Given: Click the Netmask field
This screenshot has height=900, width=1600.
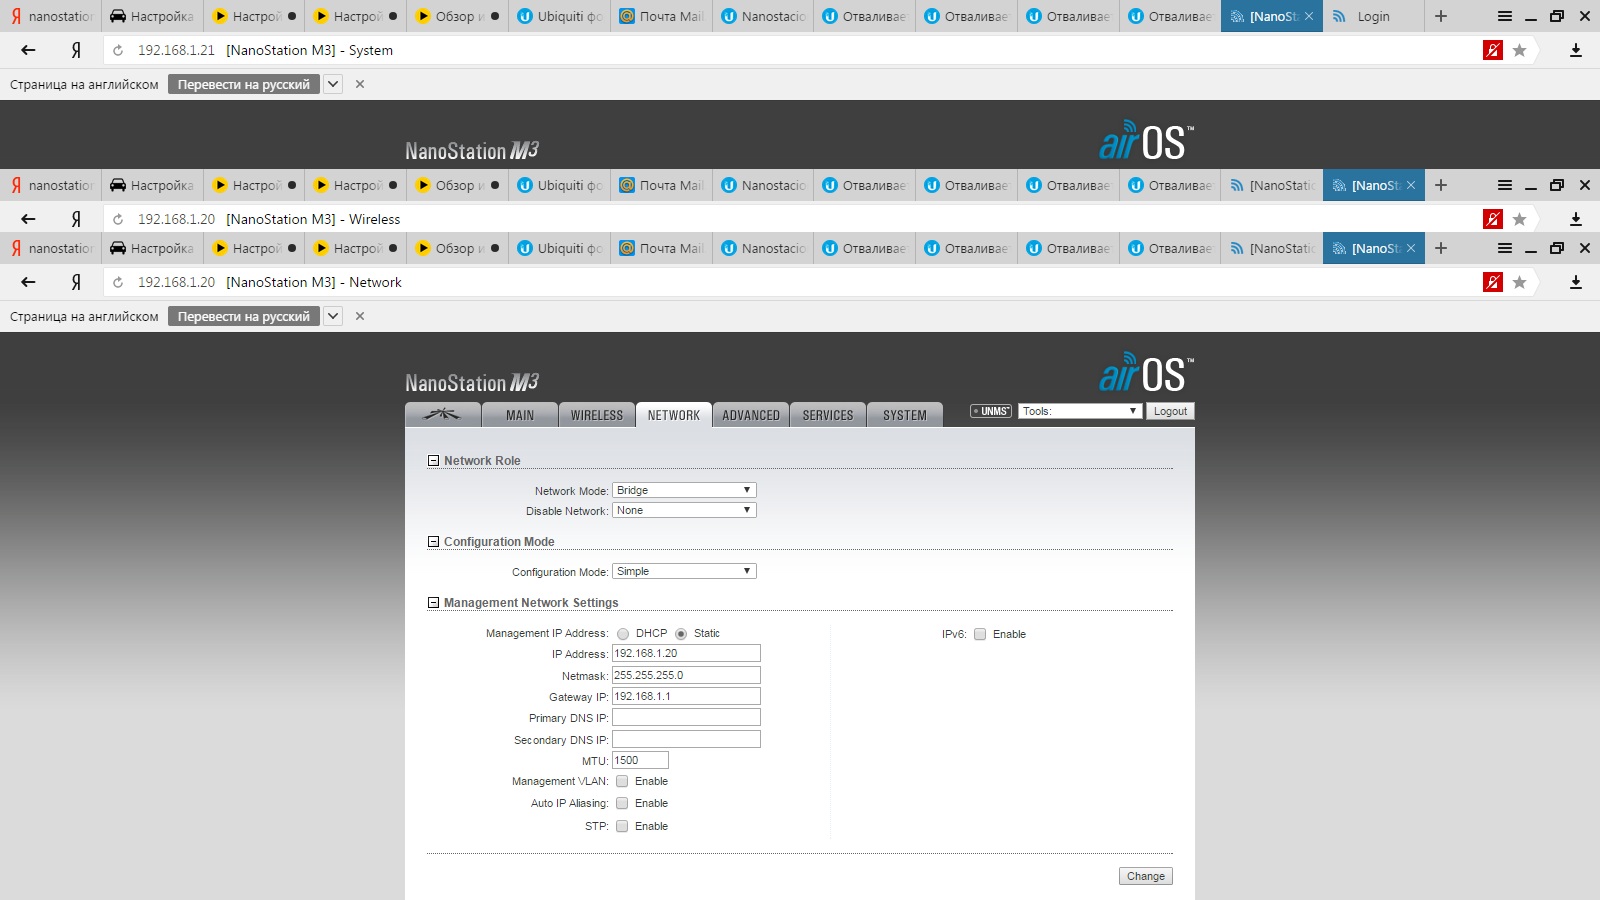Looking at the screenshot, I should [686, 675].
